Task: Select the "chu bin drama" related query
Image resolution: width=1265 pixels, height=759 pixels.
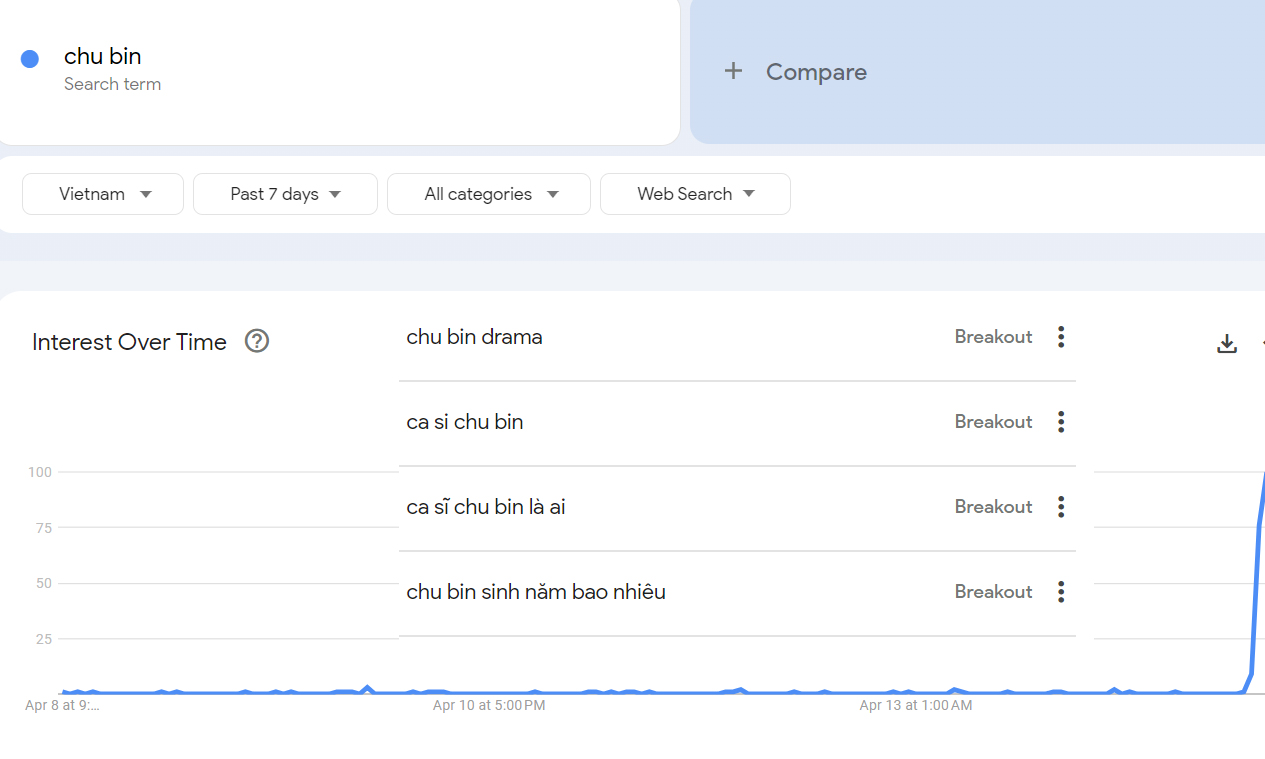Action: point(475,337)
